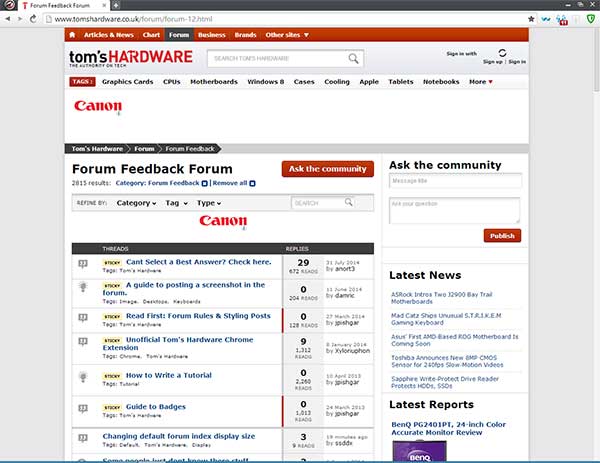Viewport: 600px width, 463px height.
Task: Open the 'Articles & News' menu item
Action: point(108,34)
